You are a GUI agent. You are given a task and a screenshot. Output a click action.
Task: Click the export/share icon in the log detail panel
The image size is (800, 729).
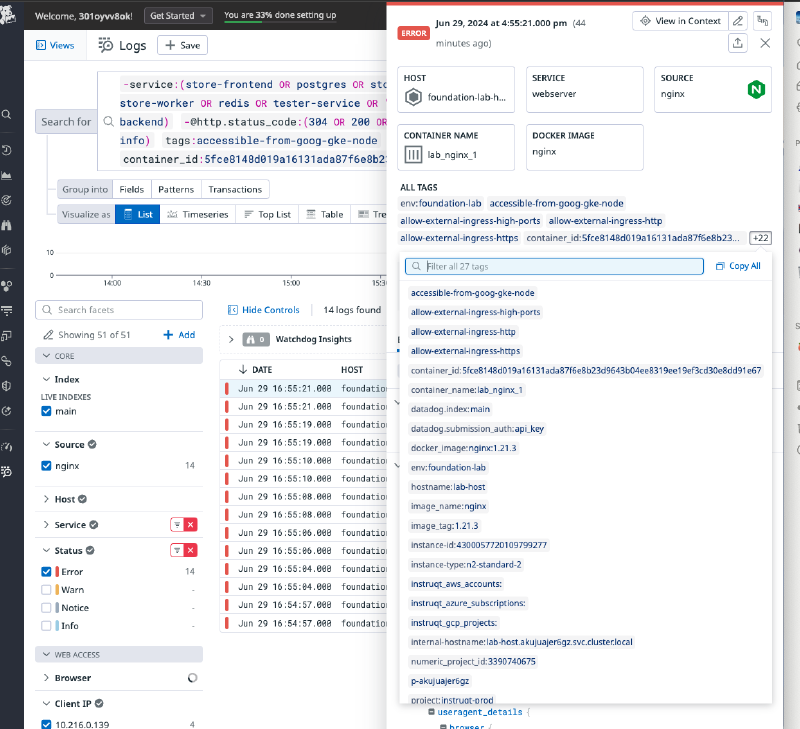[737, 43]
